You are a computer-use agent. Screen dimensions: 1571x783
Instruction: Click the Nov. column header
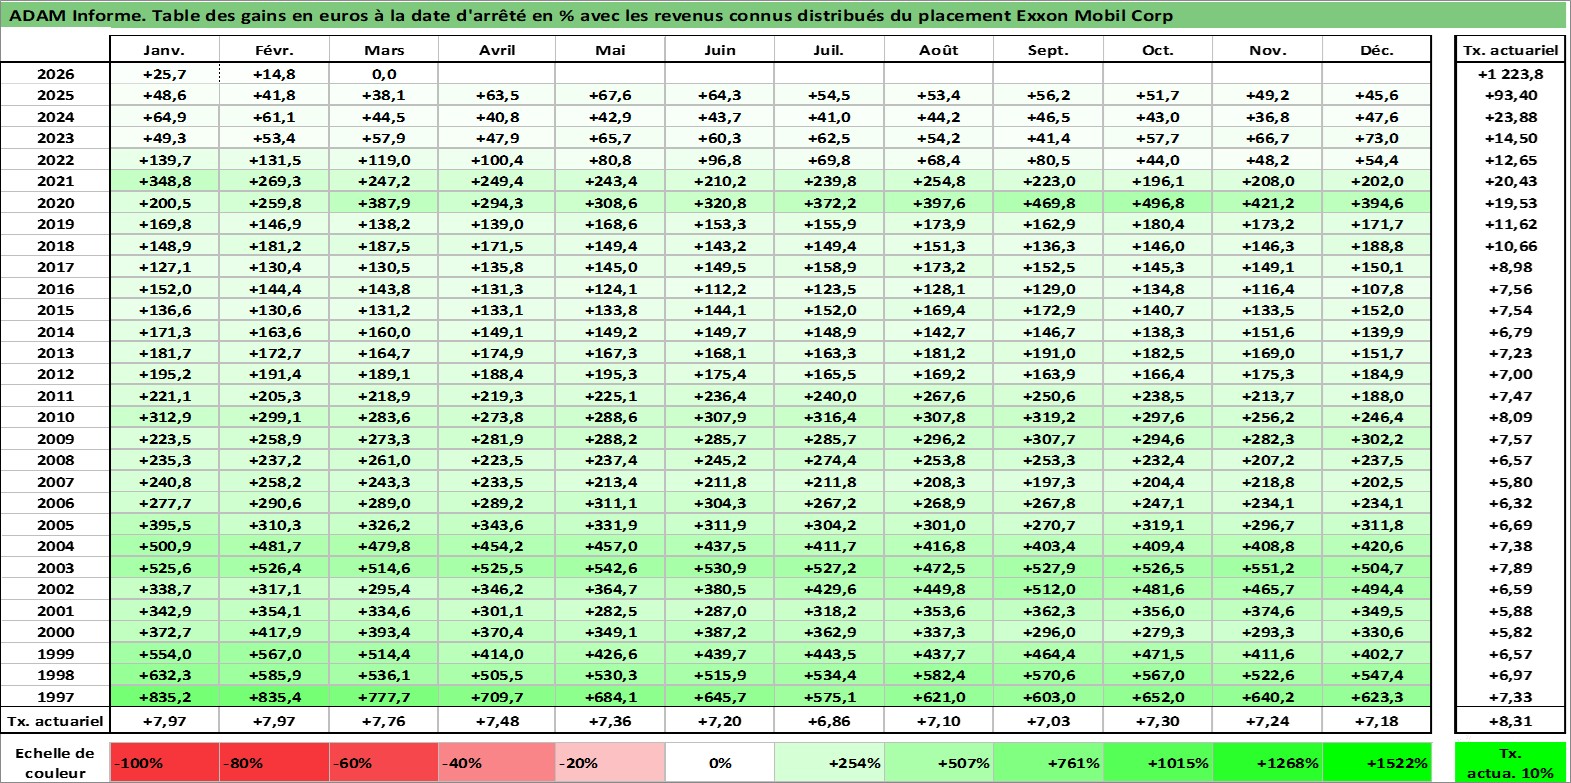click(x=1268, y=50)
